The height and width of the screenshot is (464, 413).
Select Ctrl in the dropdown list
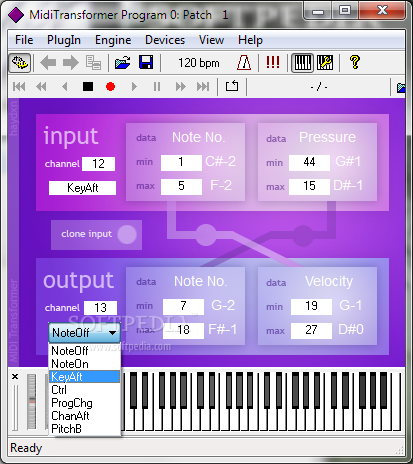pyautogui.click(x=85, y=390)
